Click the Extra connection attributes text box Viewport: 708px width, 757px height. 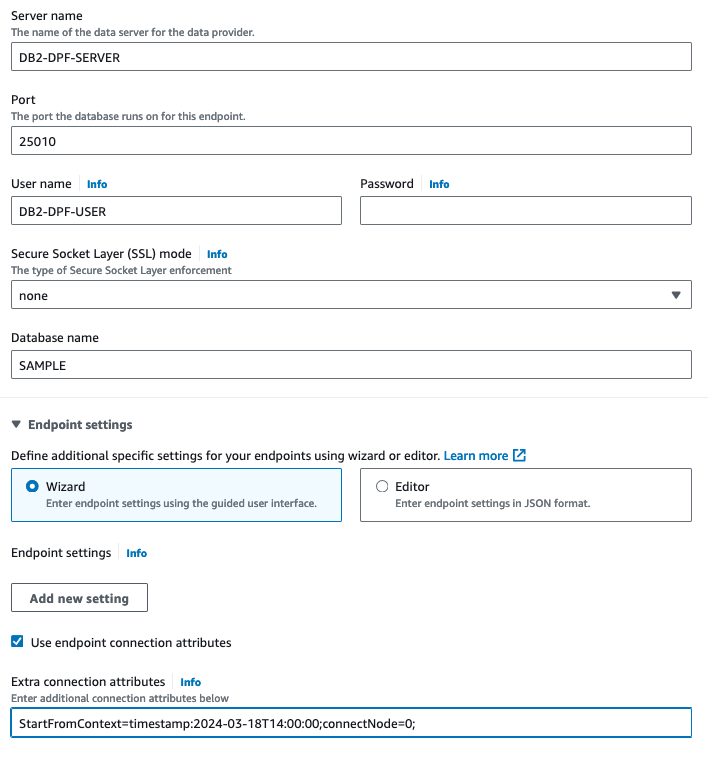[x=350, y=723]
